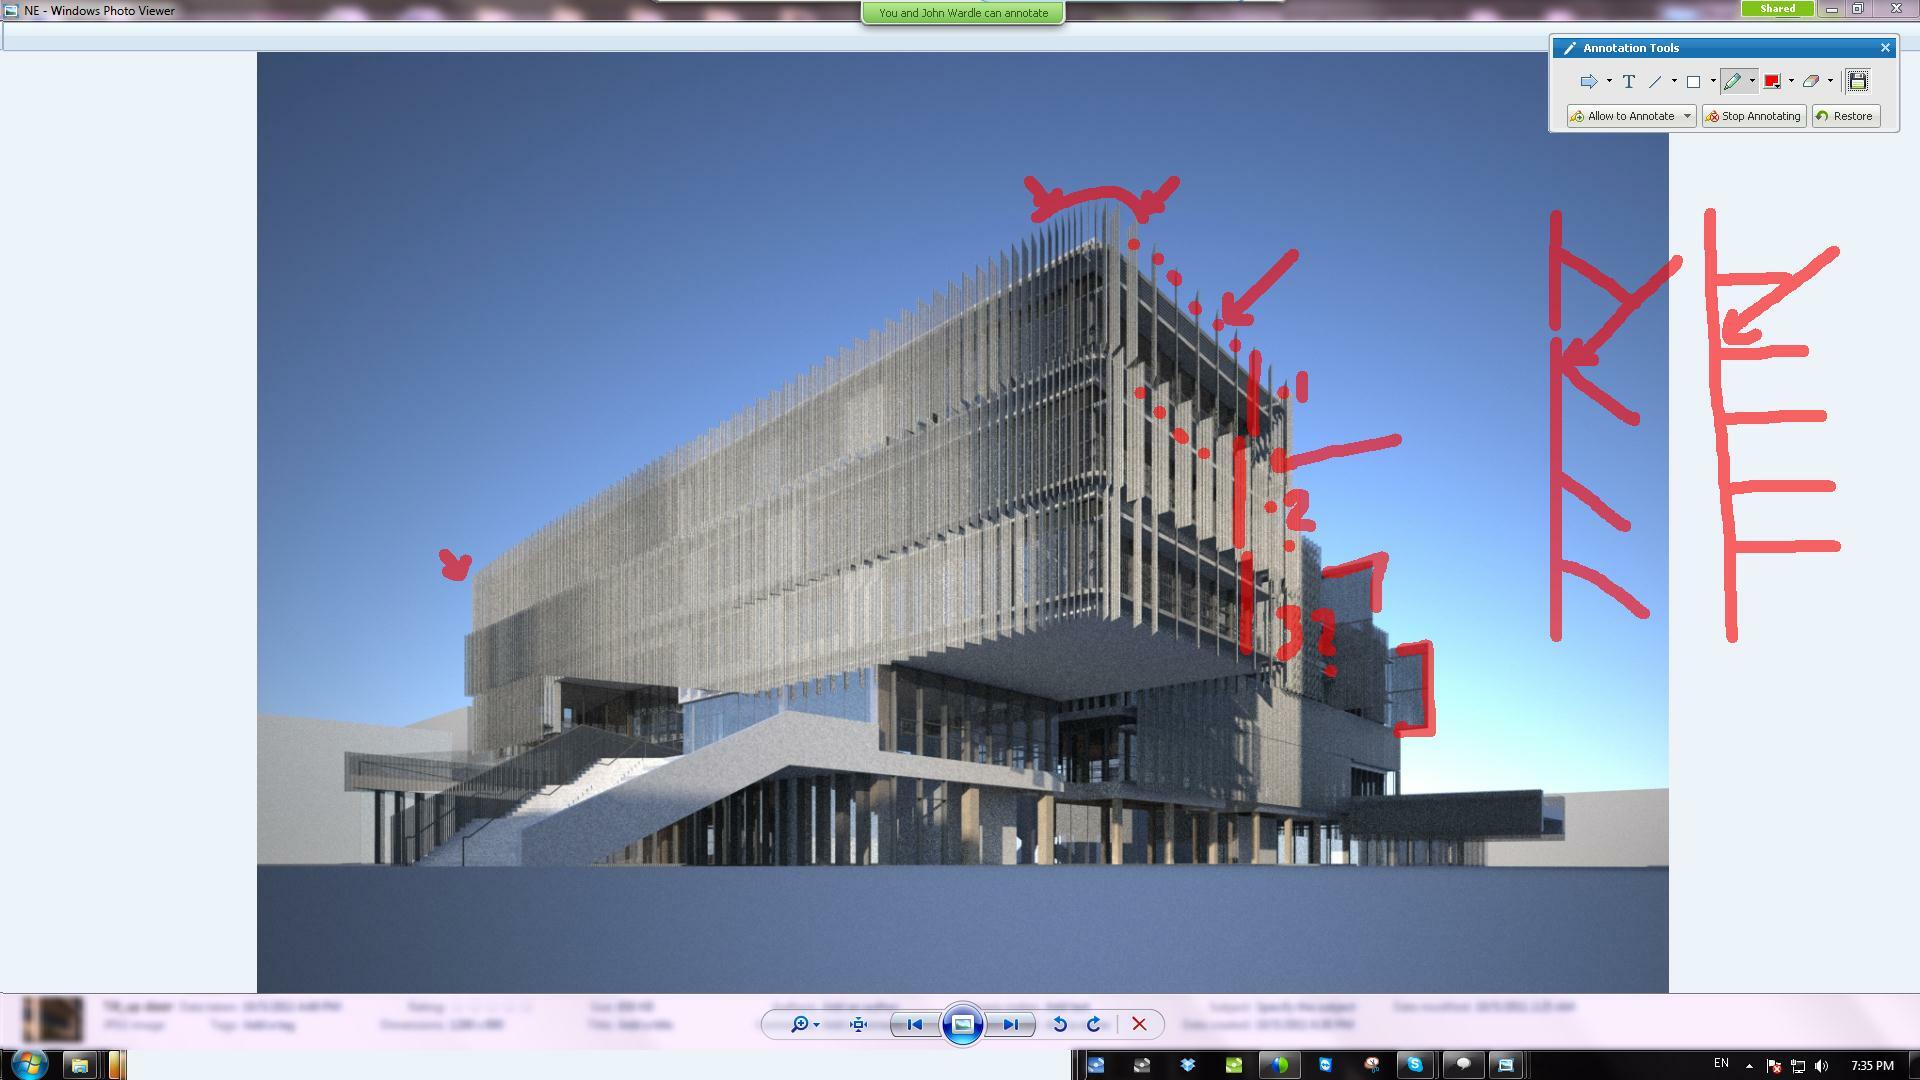Screen dimensions: 1920x1080
Task: Click Restore annotations button
Action: pos(1845,116)
